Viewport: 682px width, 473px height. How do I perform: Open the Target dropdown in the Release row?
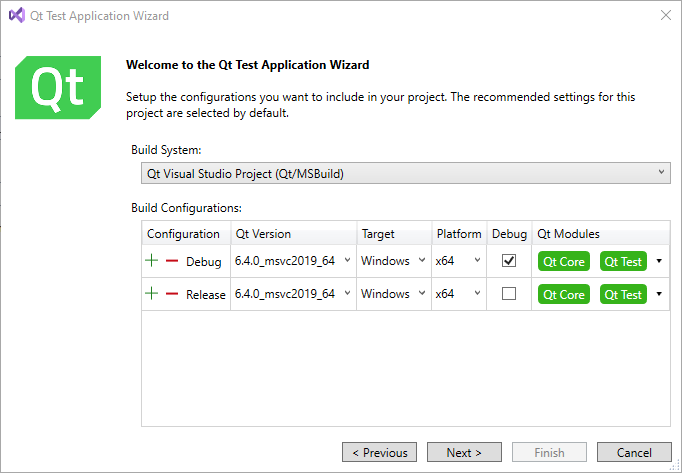pos(394,294)
